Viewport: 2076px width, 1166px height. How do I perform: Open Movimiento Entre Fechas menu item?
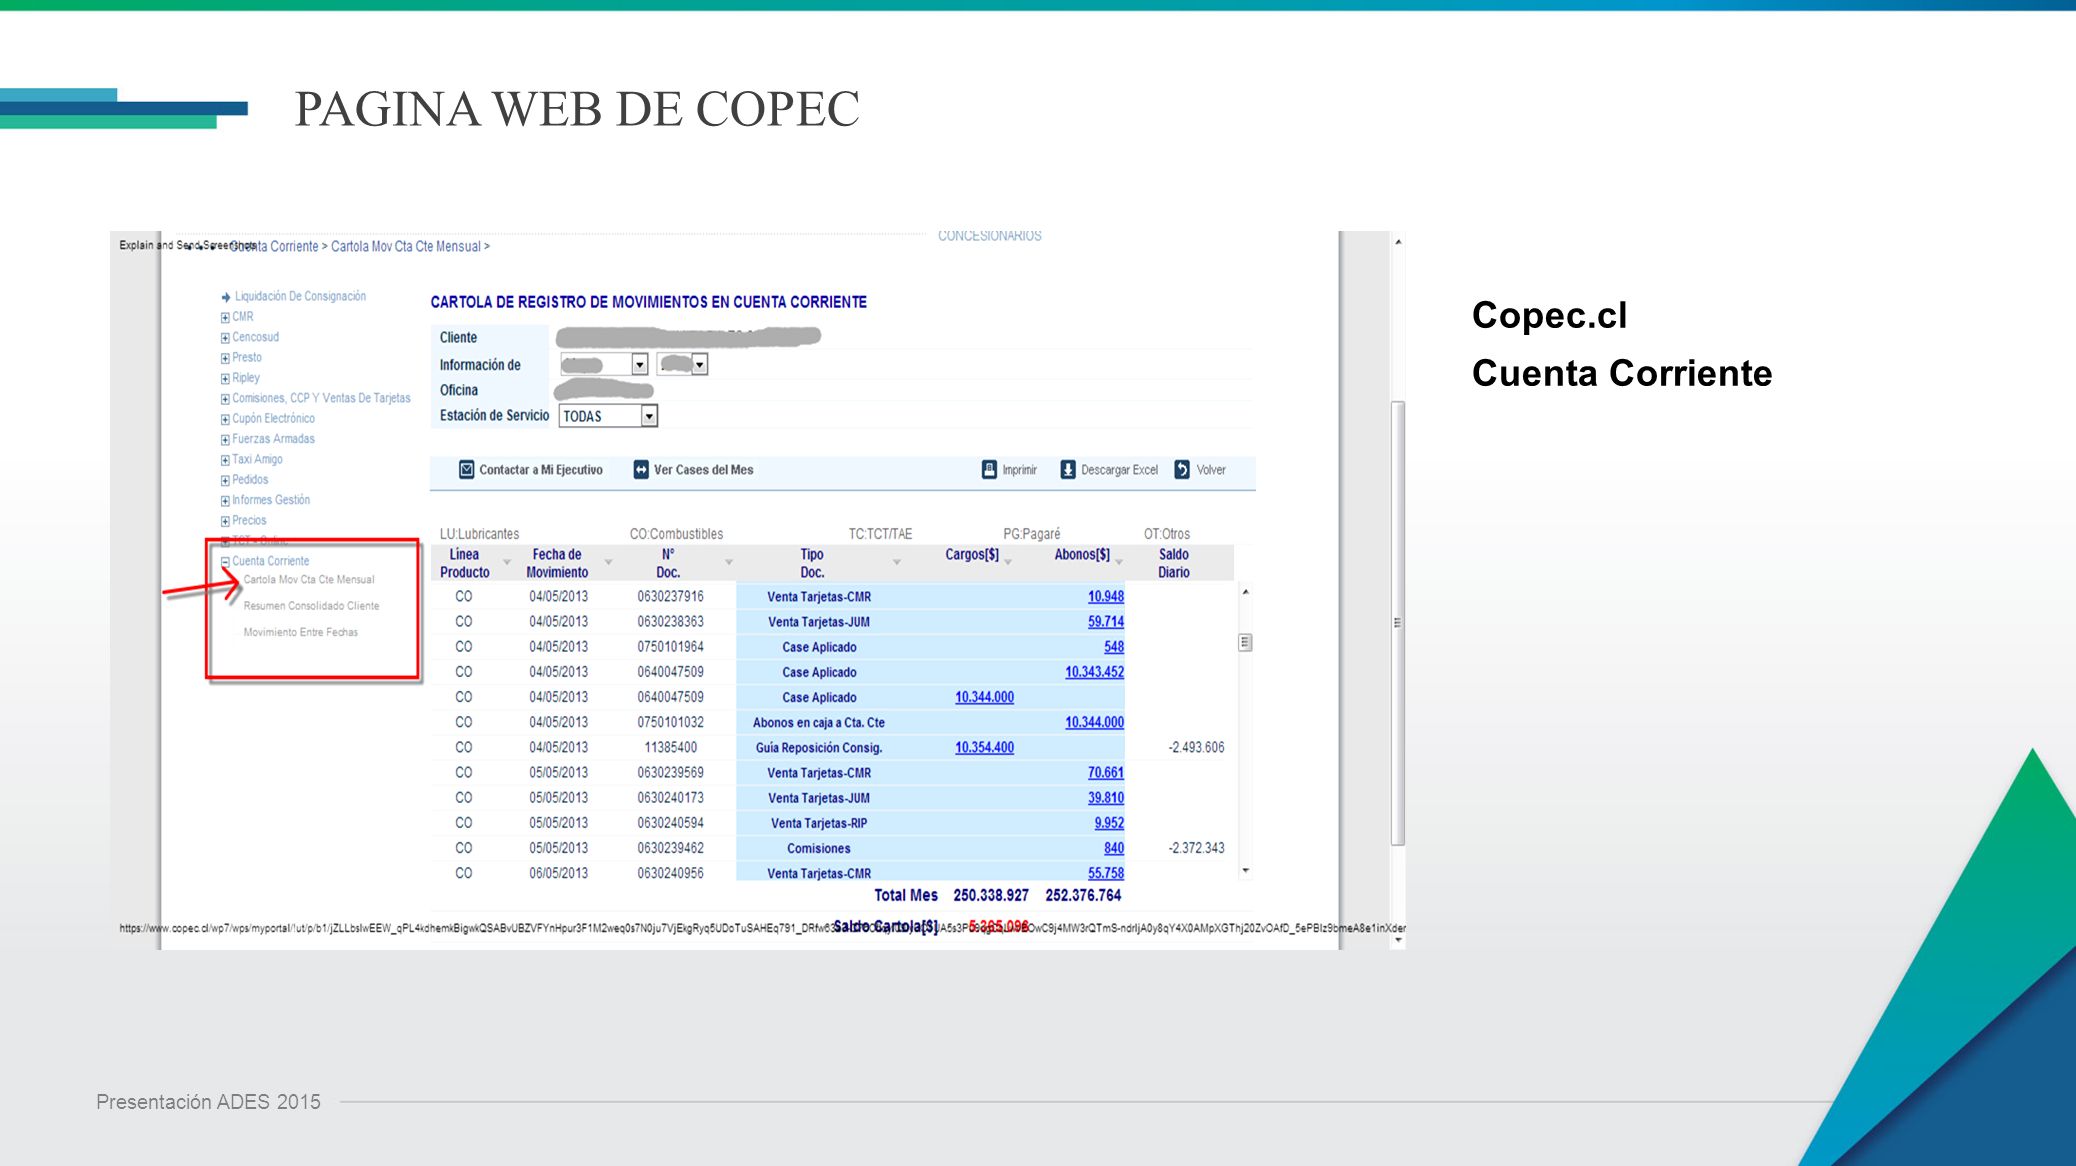300,632
